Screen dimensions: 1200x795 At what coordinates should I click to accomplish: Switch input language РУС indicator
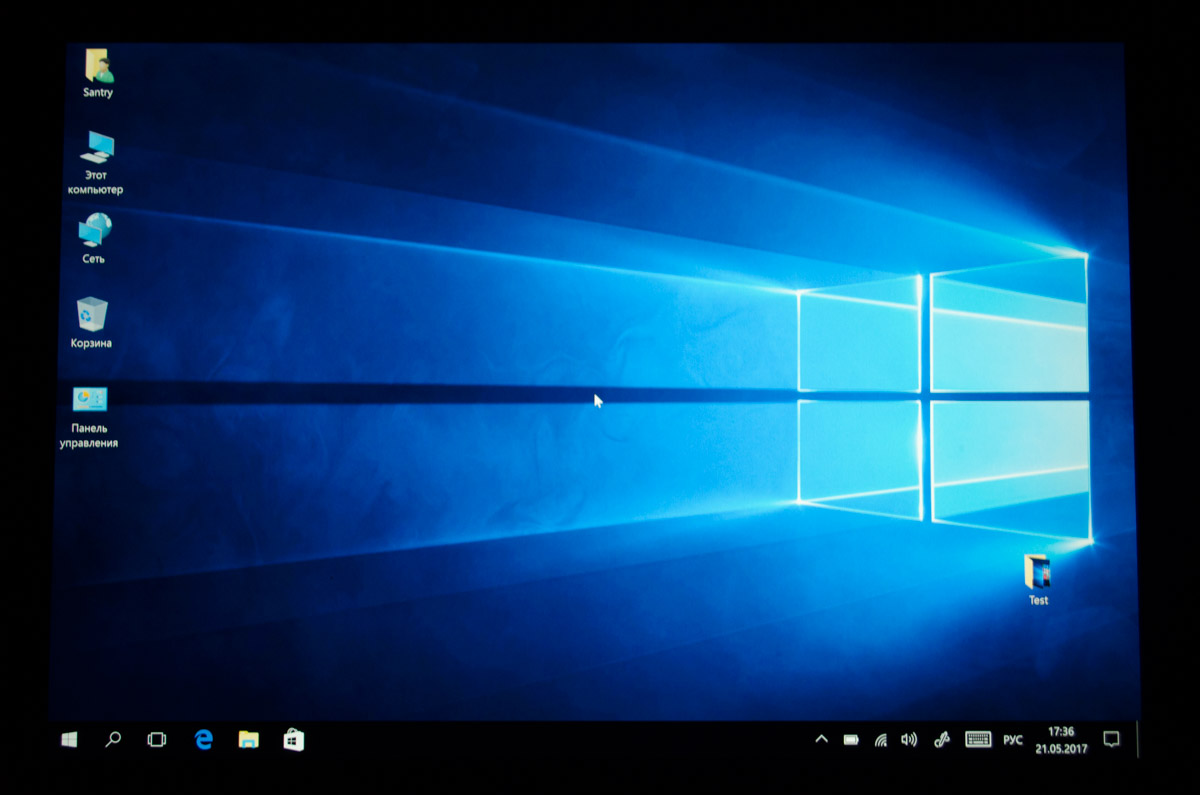click(x=1013, y=741)
